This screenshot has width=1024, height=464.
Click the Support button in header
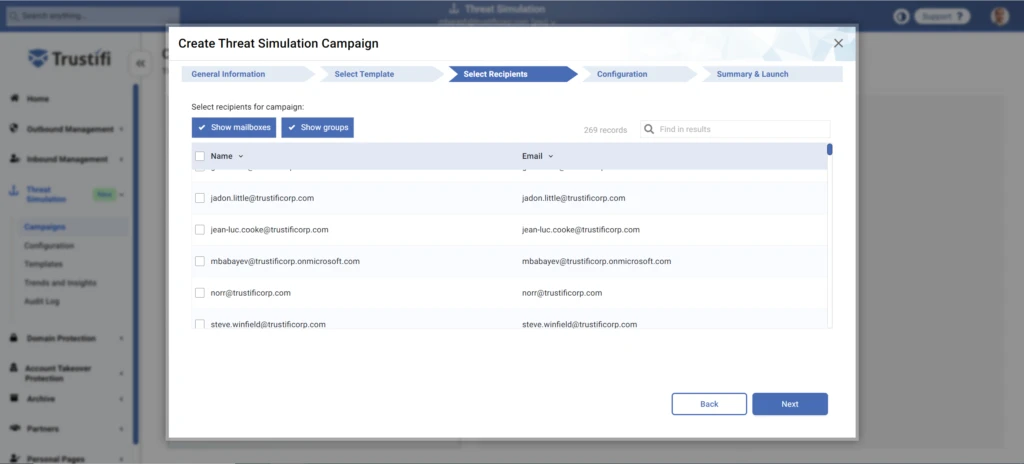[942, 16]
